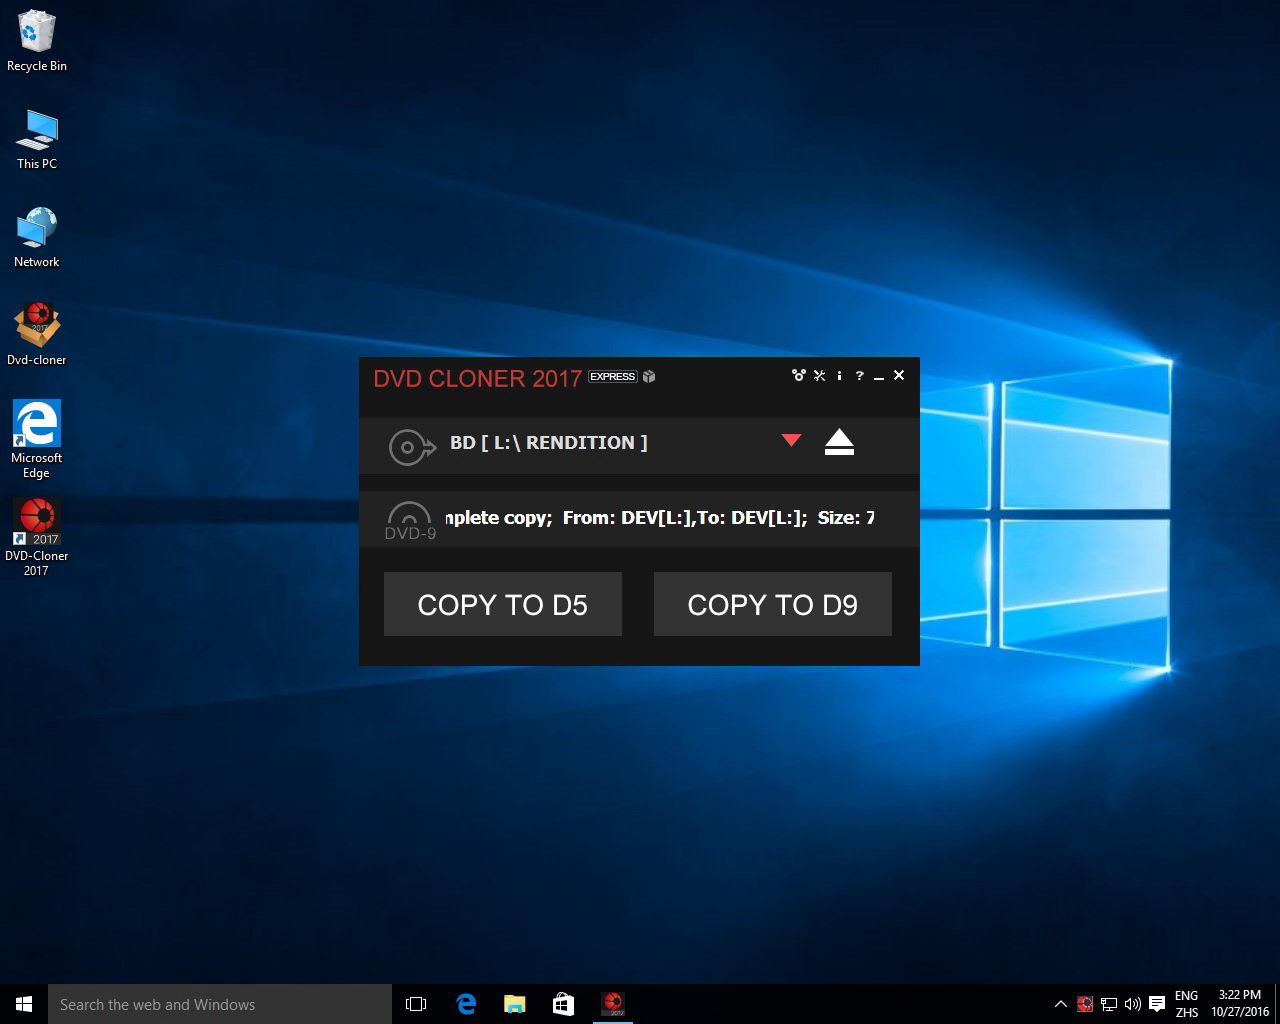Open the settings tools icon in DVD Cloner
This screenshot has width=1280, height=1024.
point(819,376)
